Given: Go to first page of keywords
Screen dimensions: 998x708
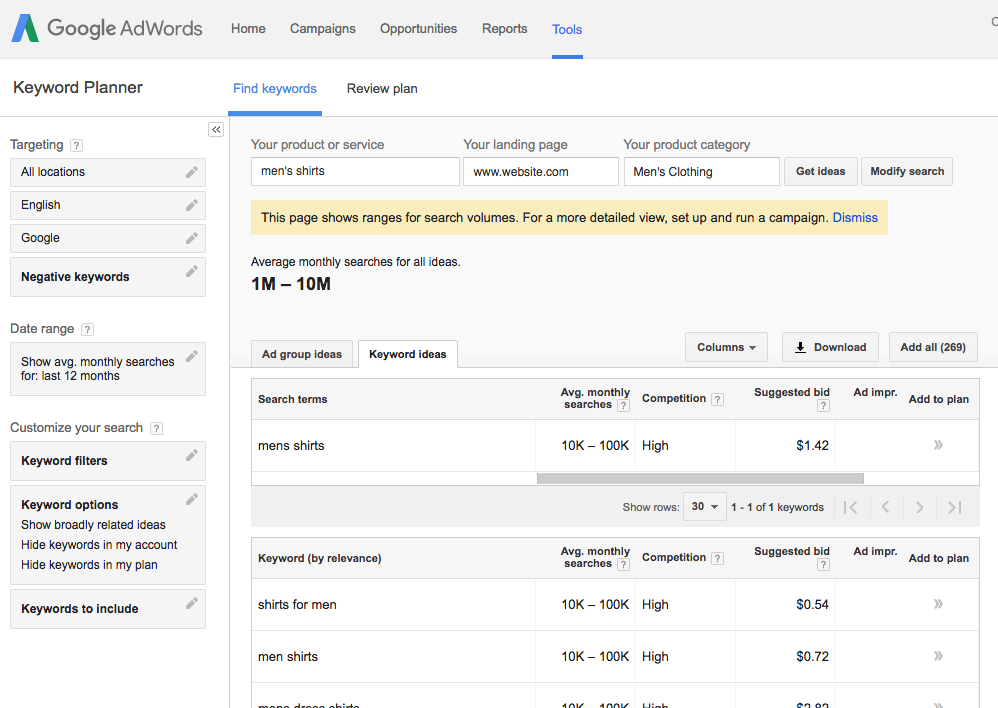Looking at the screenshot, I should tap(850, 507).
